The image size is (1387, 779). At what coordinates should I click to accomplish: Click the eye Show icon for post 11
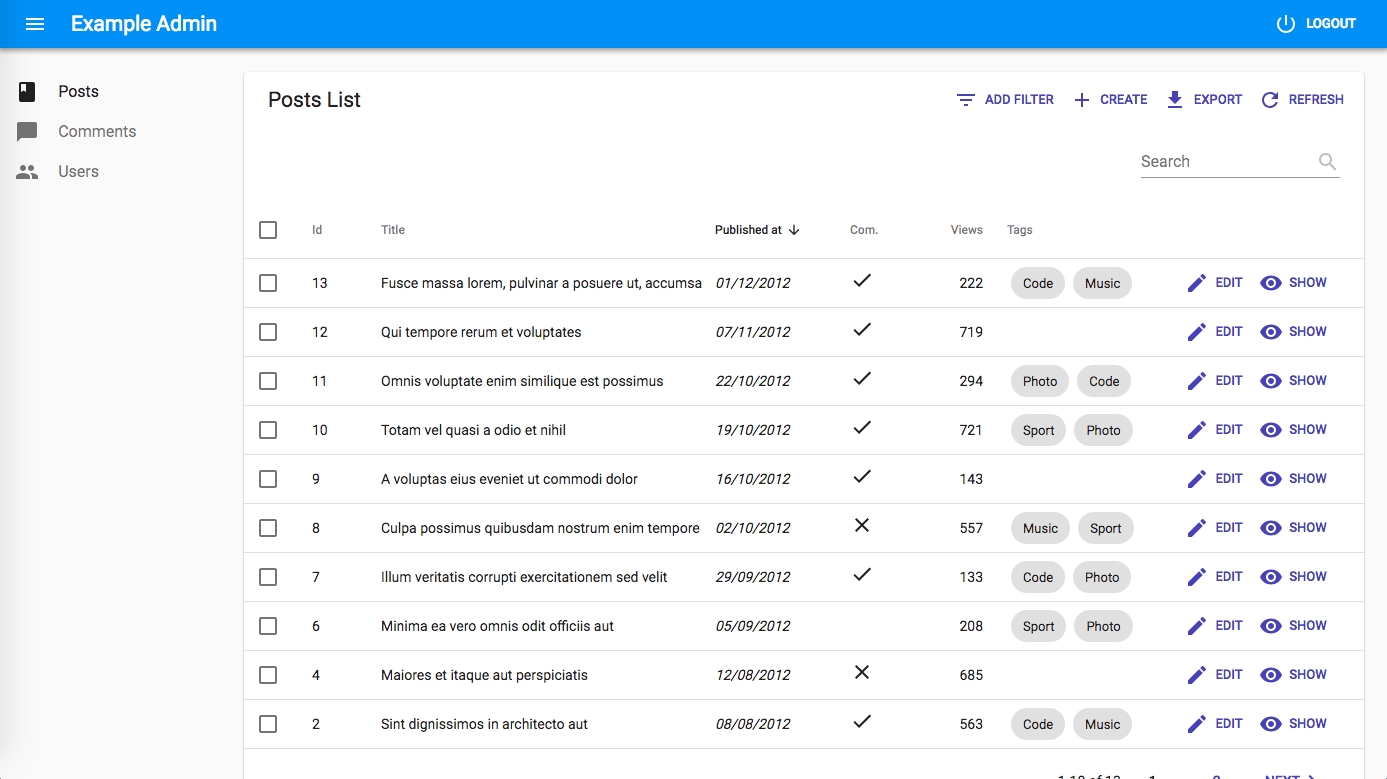coord(1271,381)
